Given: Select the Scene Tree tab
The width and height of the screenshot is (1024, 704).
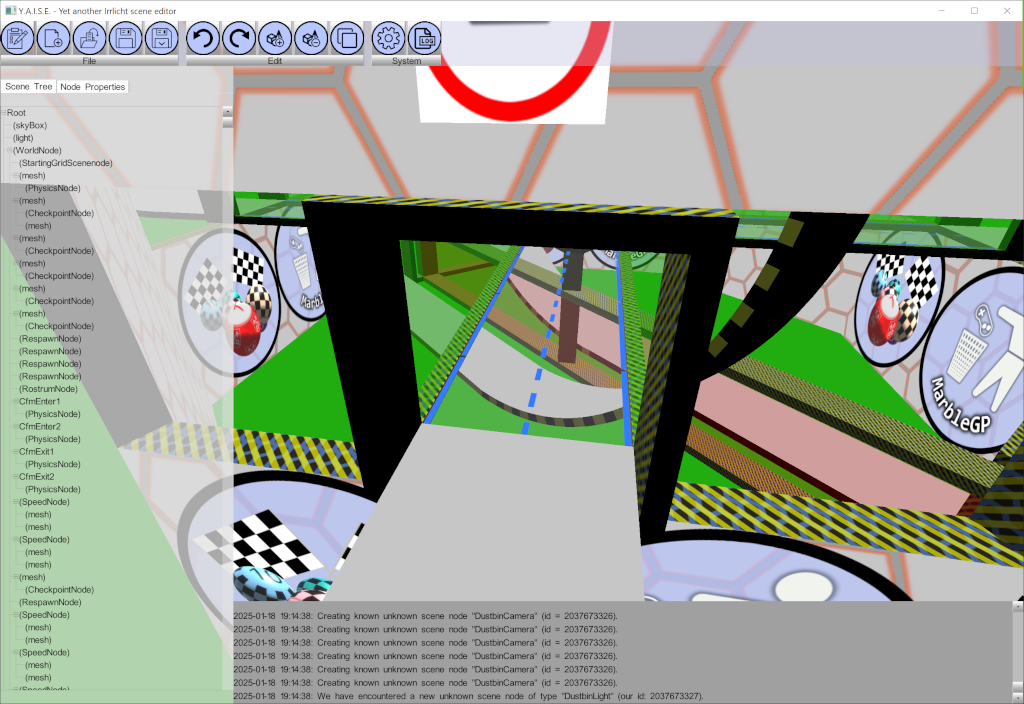Looking at the screenshot, I should click(29, 87).
